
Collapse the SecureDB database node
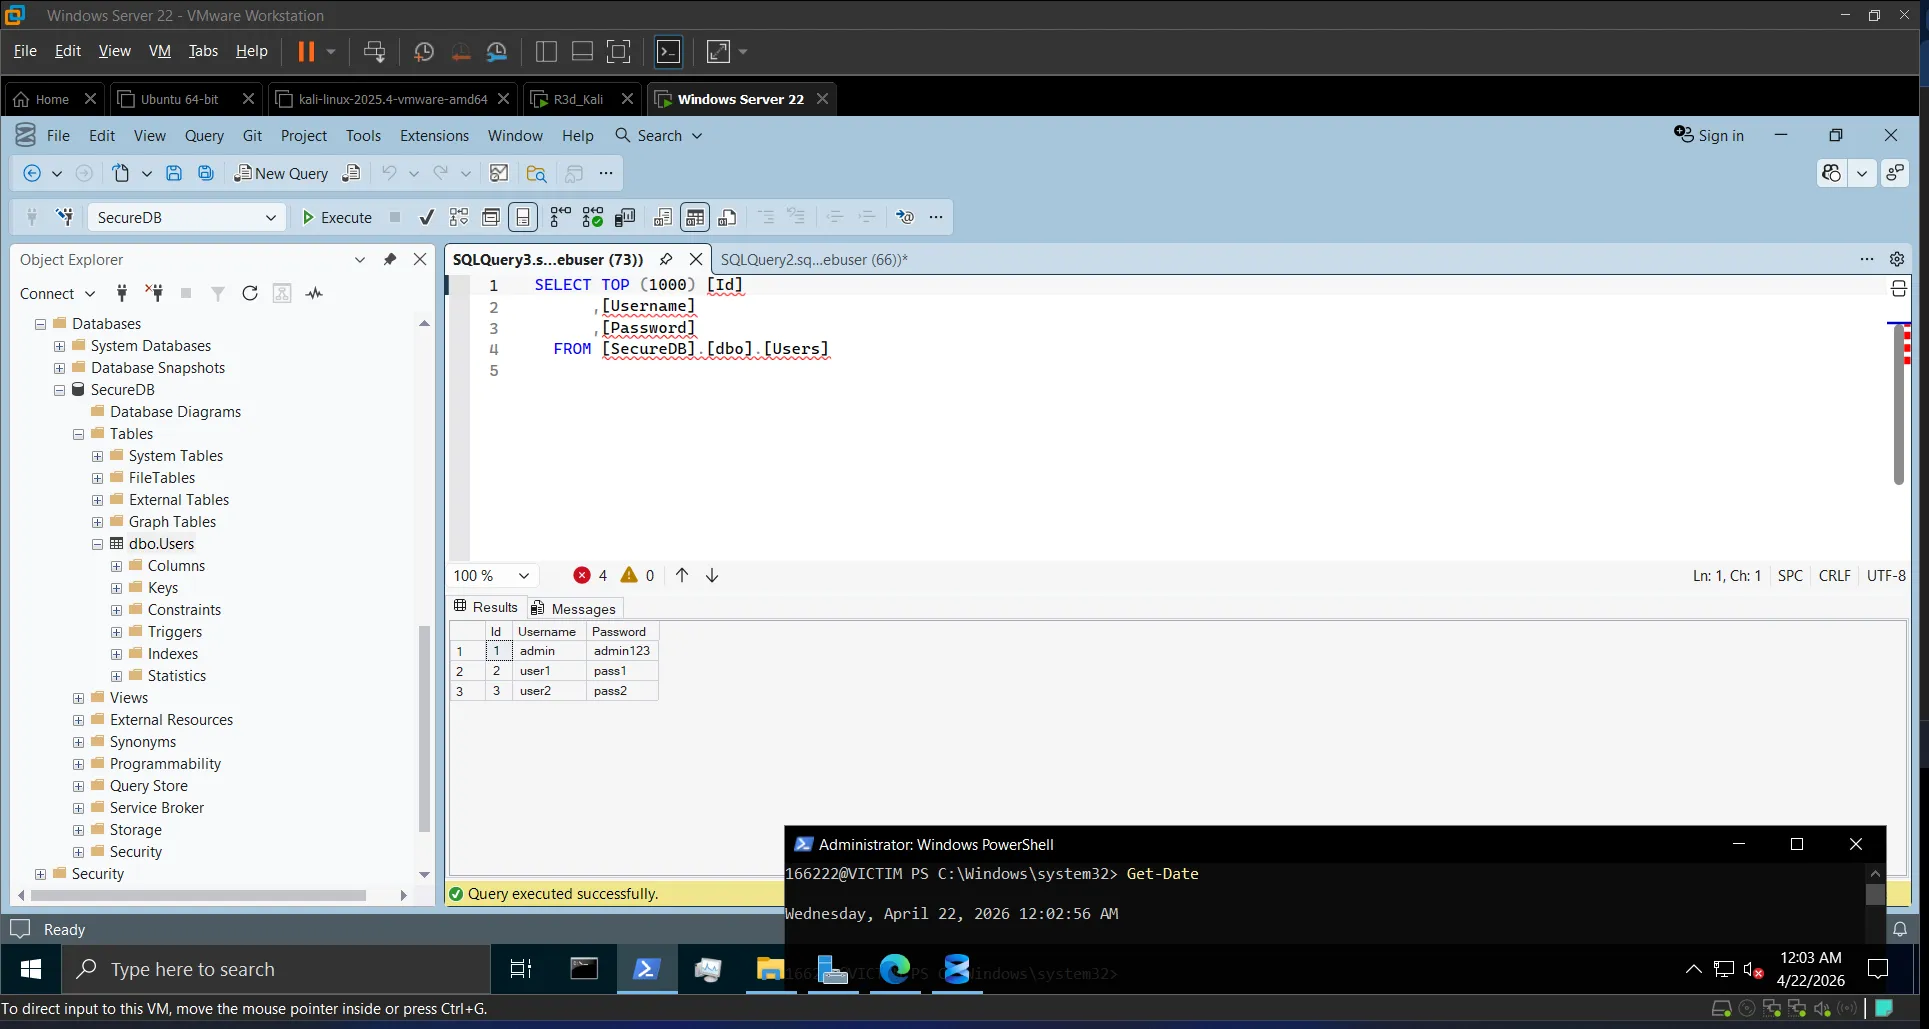[x=59, y=390]
